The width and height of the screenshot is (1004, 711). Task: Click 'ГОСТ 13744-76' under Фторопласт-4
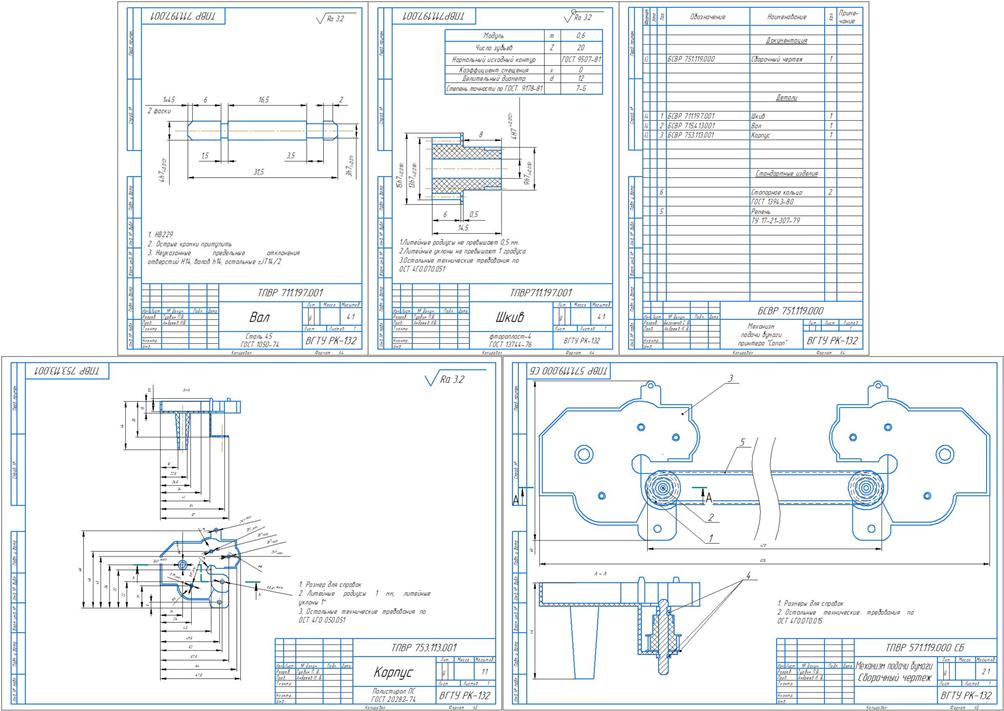tap(510, 344)
